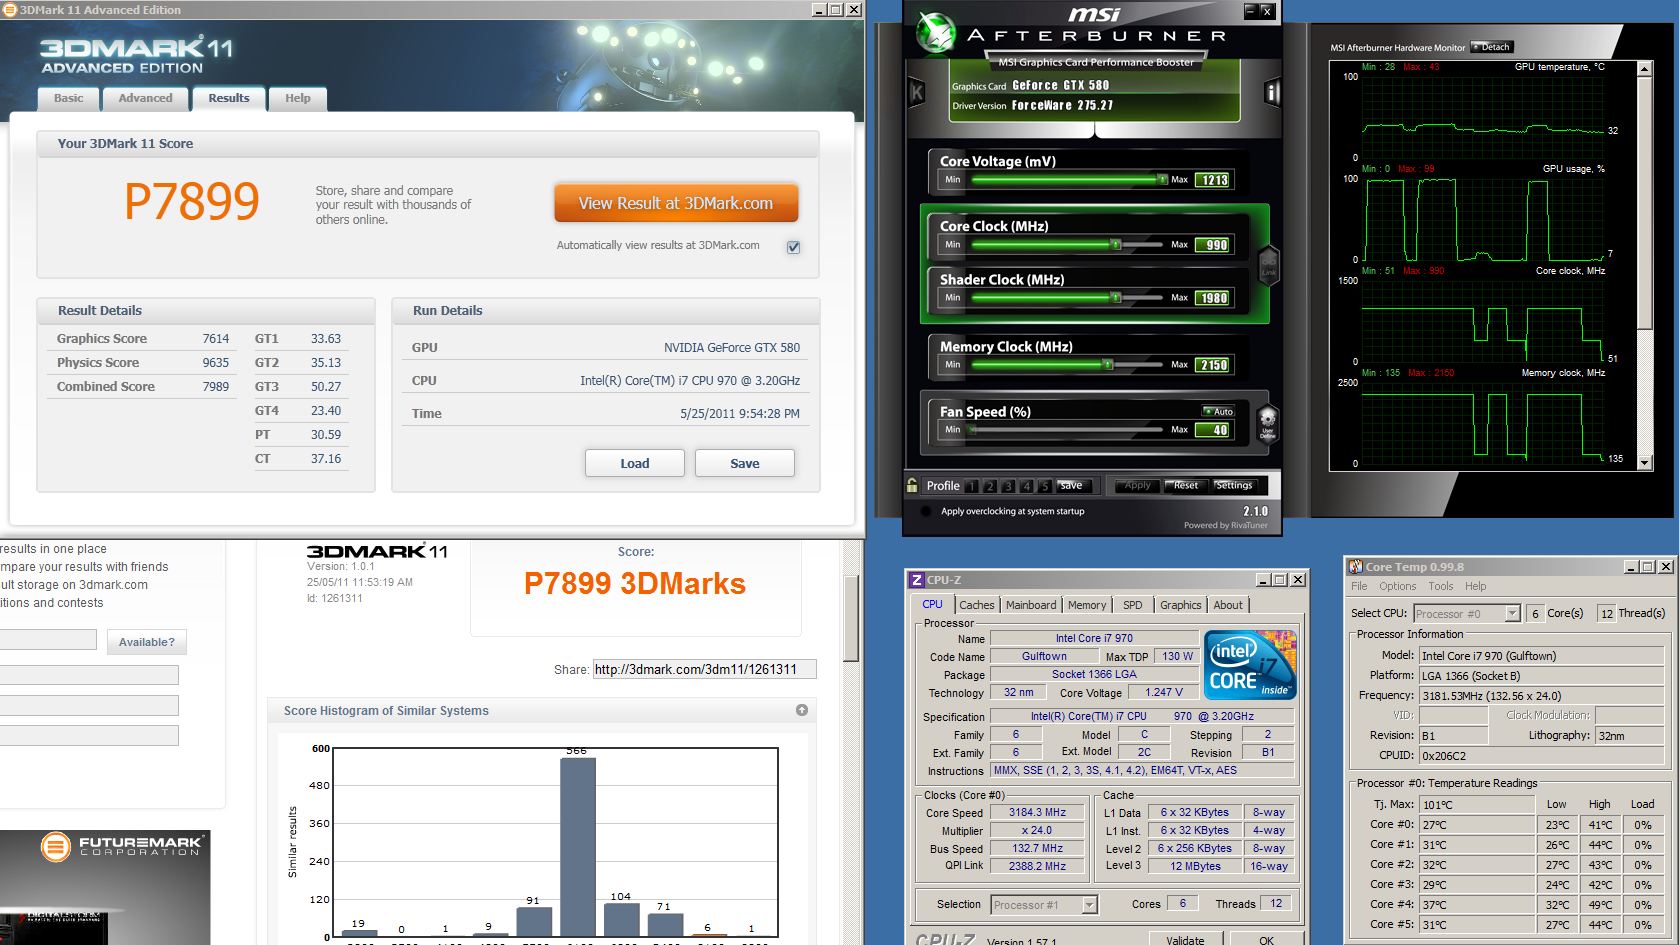Image resolution: width=1679 pixels, height=945 pixels.
Task: Open the Graphics tab in CPU-Z
Action: (x=1181, y=605)
